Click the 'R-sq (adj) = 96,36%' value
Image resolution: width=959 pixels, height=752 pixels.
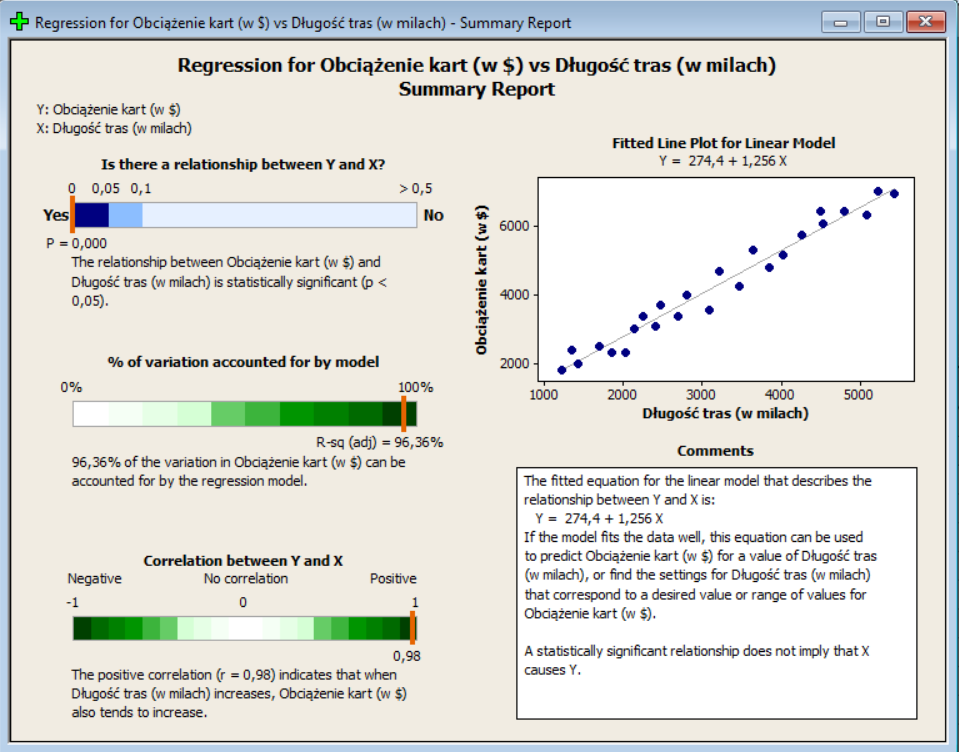pos(379,442)
